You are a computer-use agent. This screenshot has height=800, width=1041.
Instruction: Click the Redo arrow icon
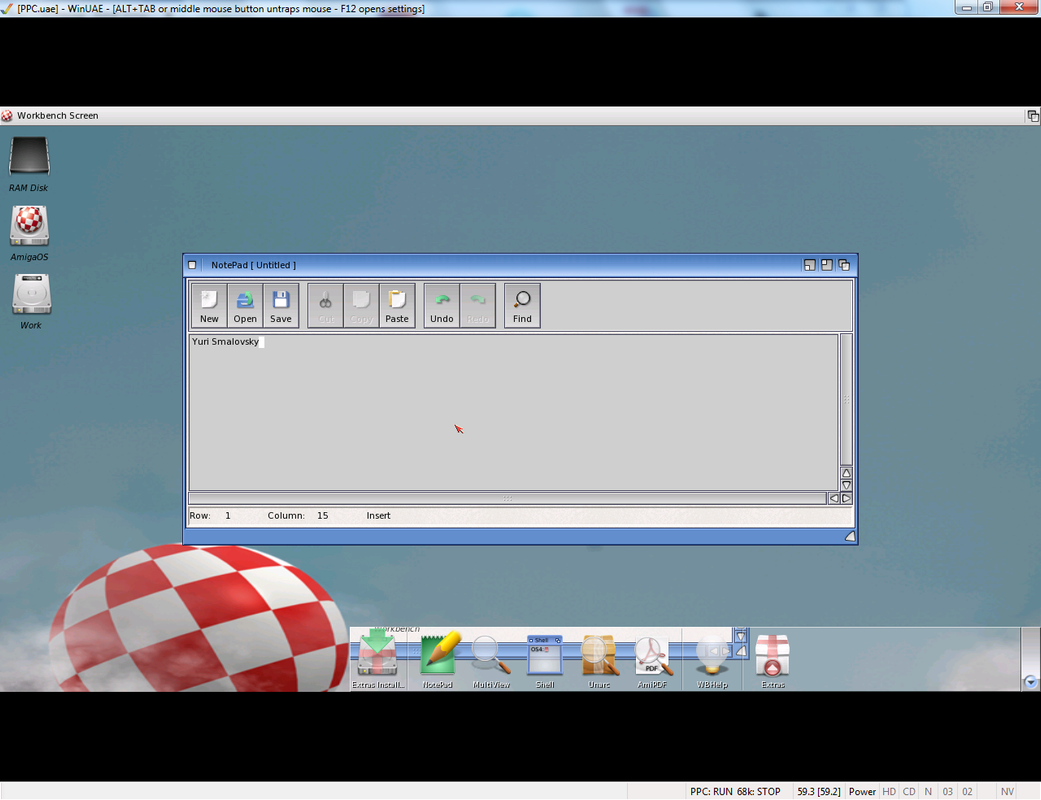(477, 305)
